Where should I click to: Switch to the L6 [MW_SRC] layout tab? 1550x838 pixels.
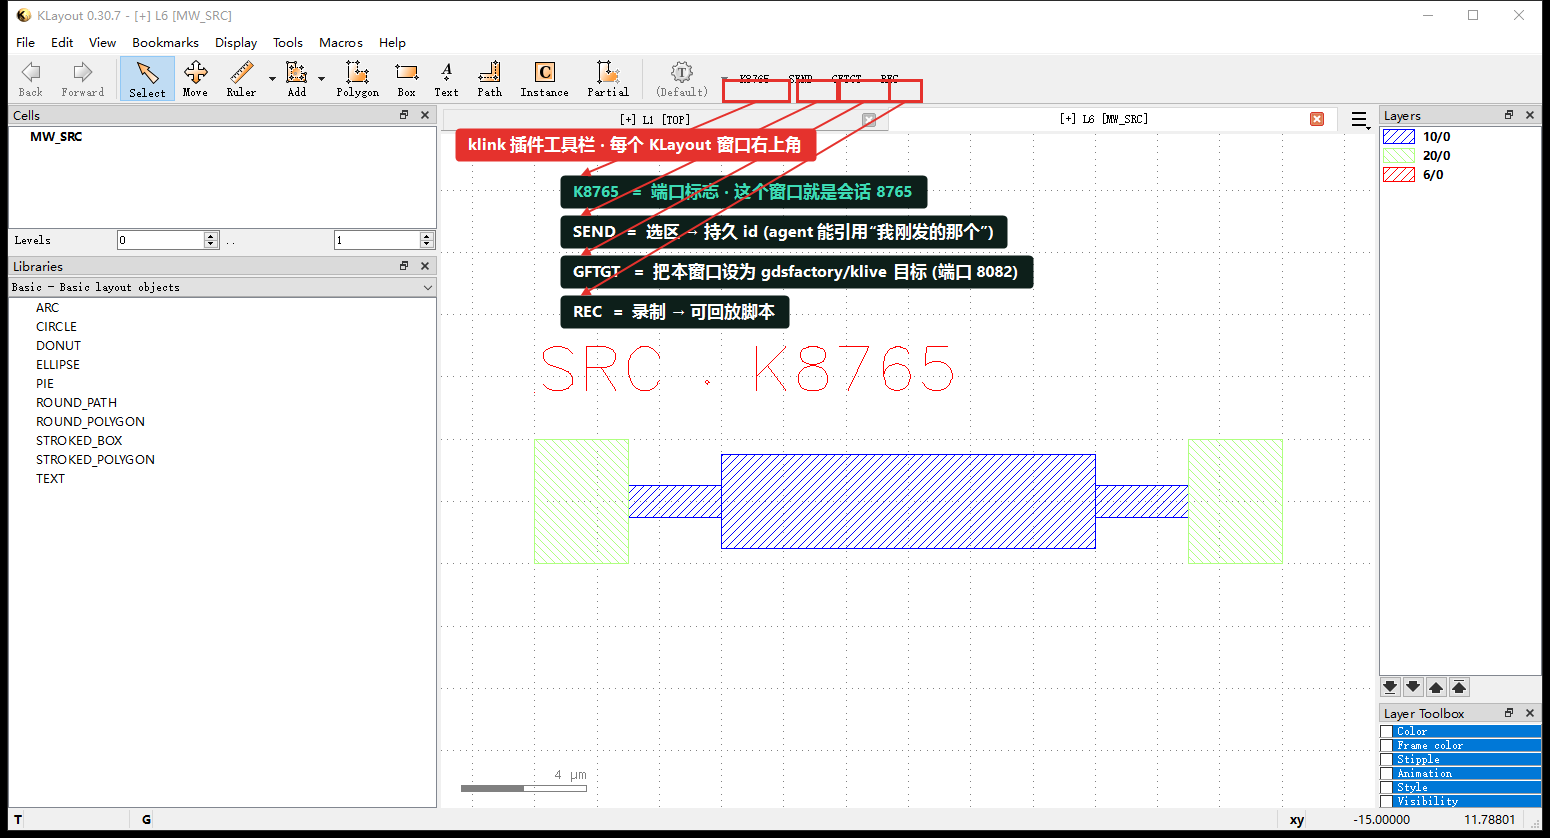coord(1104,119)
